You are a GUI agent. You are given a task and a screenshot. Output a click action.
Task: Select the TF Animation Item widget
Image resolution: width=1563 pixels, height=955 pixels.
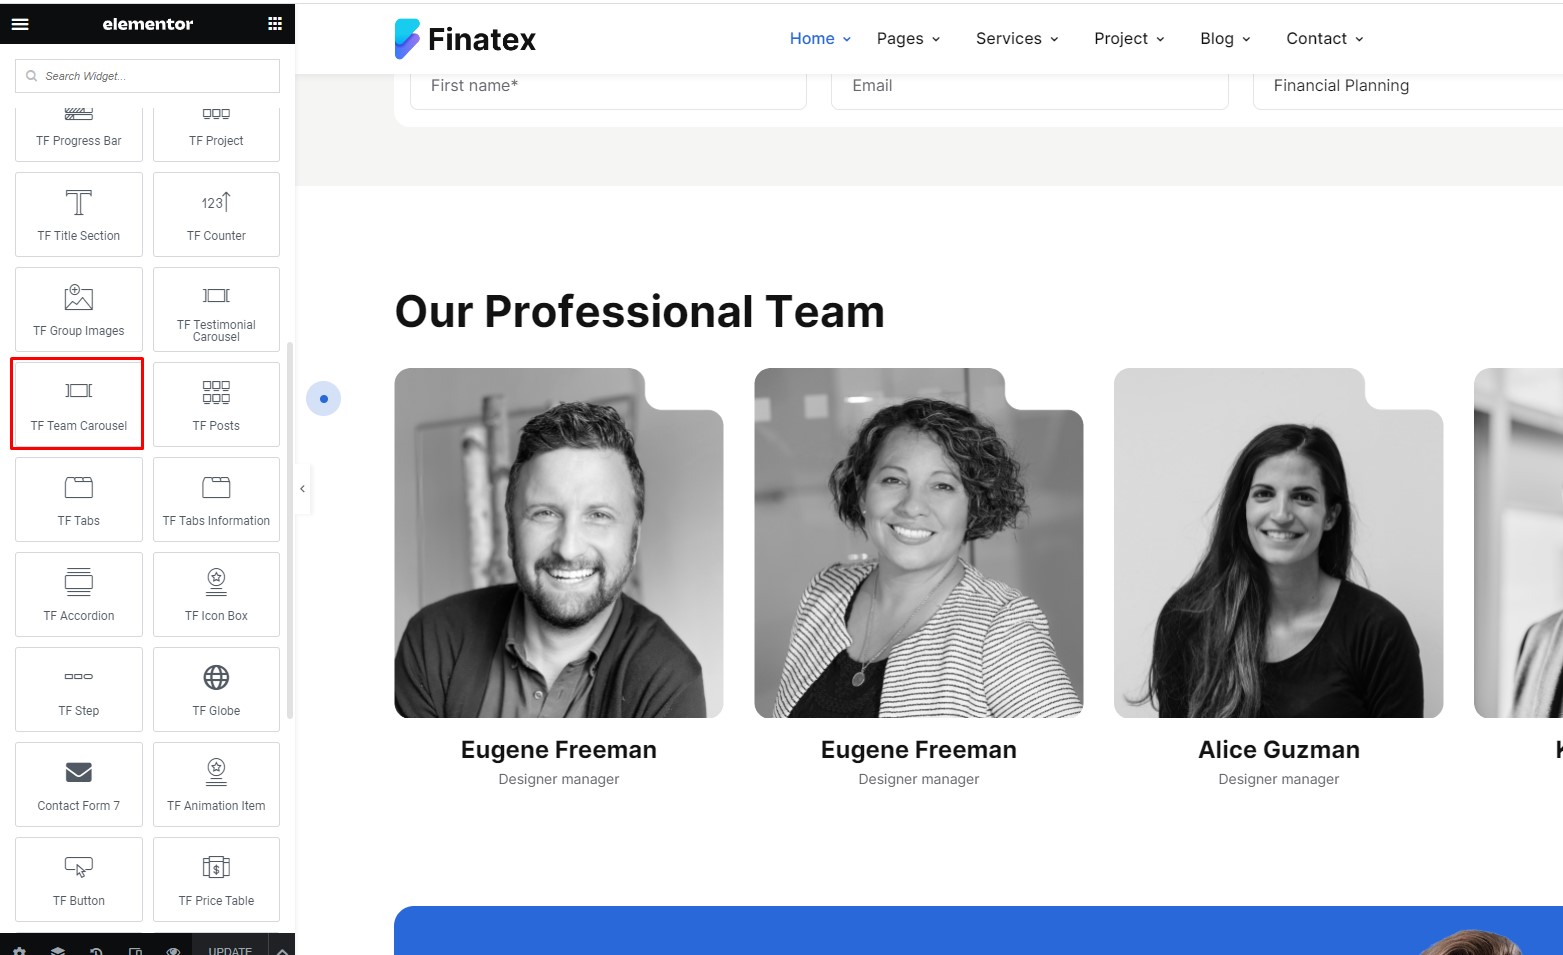tap(216, 784)
